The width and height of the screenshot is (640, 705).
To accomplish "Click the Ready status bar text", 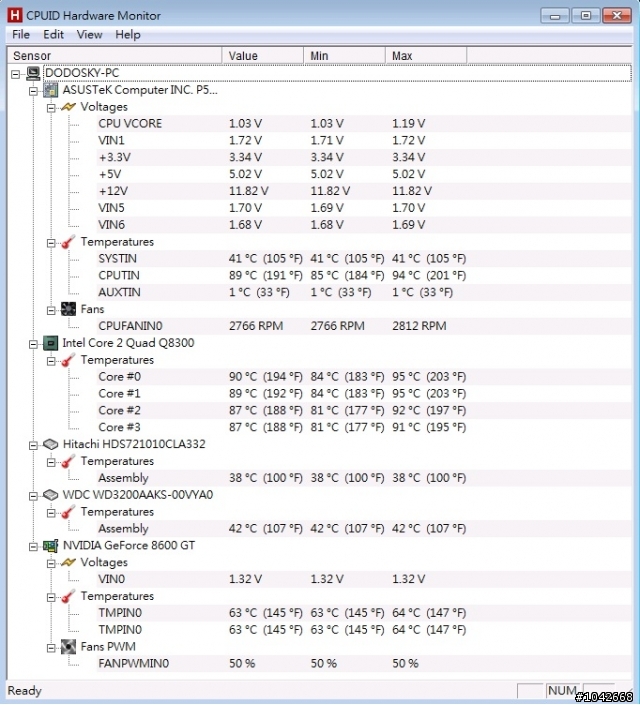I will pos(25,691).
